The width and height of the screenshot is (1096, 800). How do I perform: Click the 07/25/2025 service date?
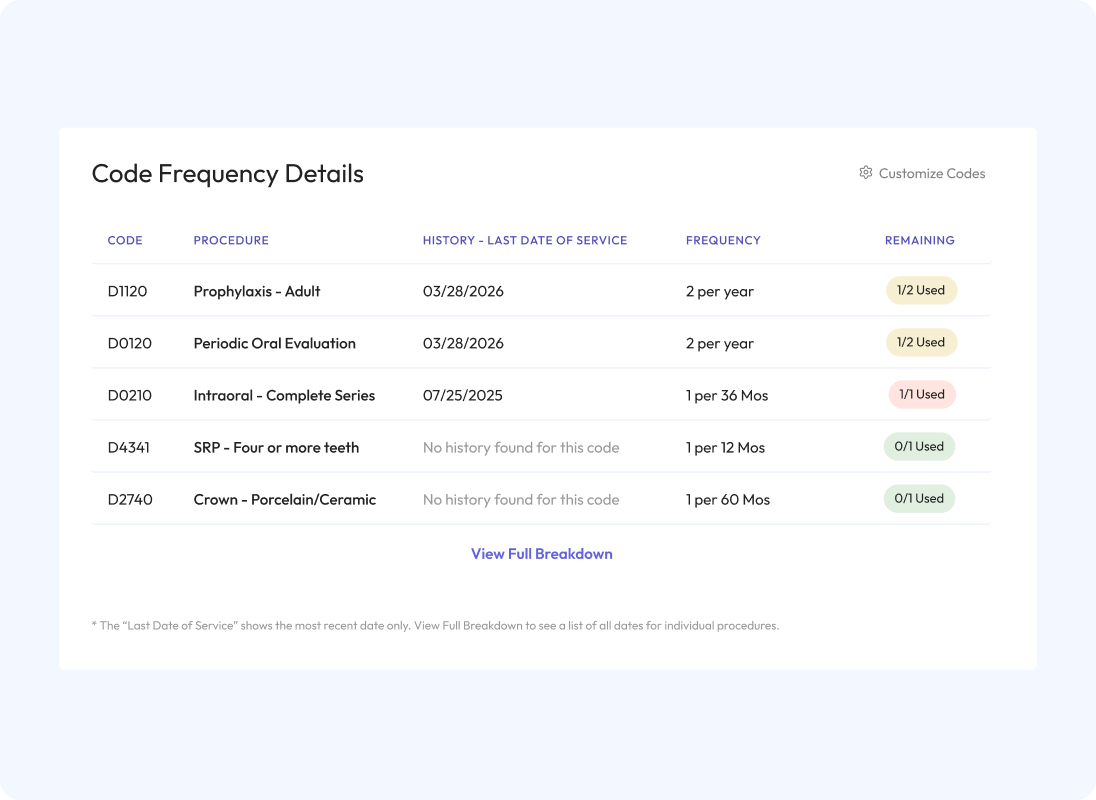tap(463, 395)
